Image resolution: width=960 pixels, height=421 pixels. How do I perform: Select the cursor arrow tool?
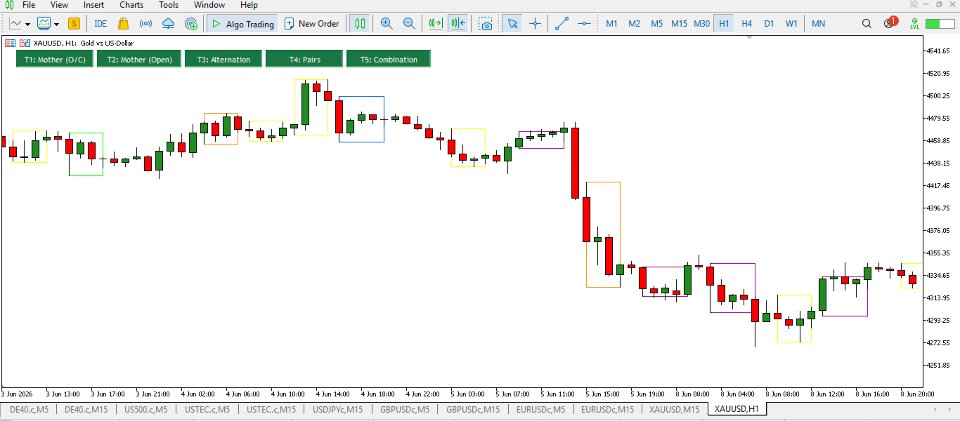[x=512, y=24]
